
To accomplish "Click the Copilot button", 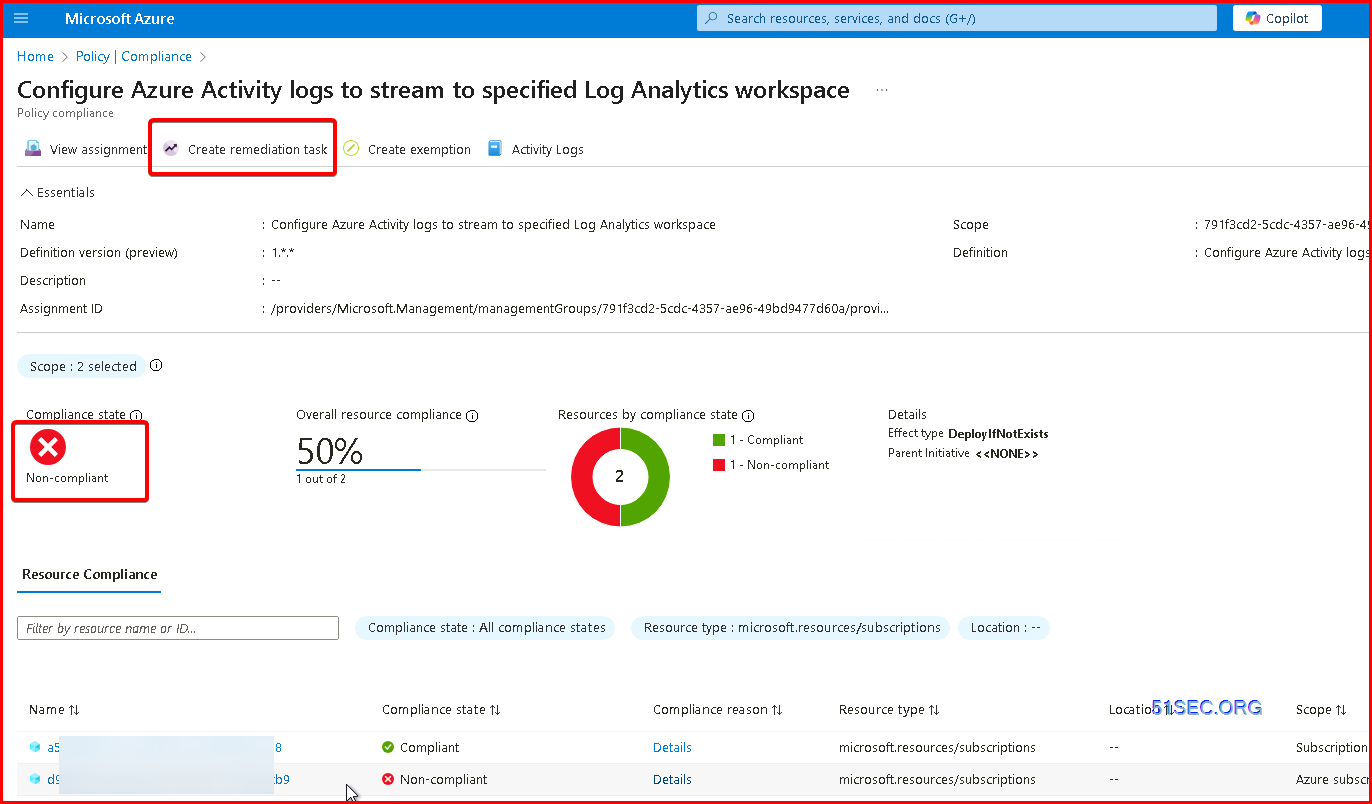I will 1277,18.
